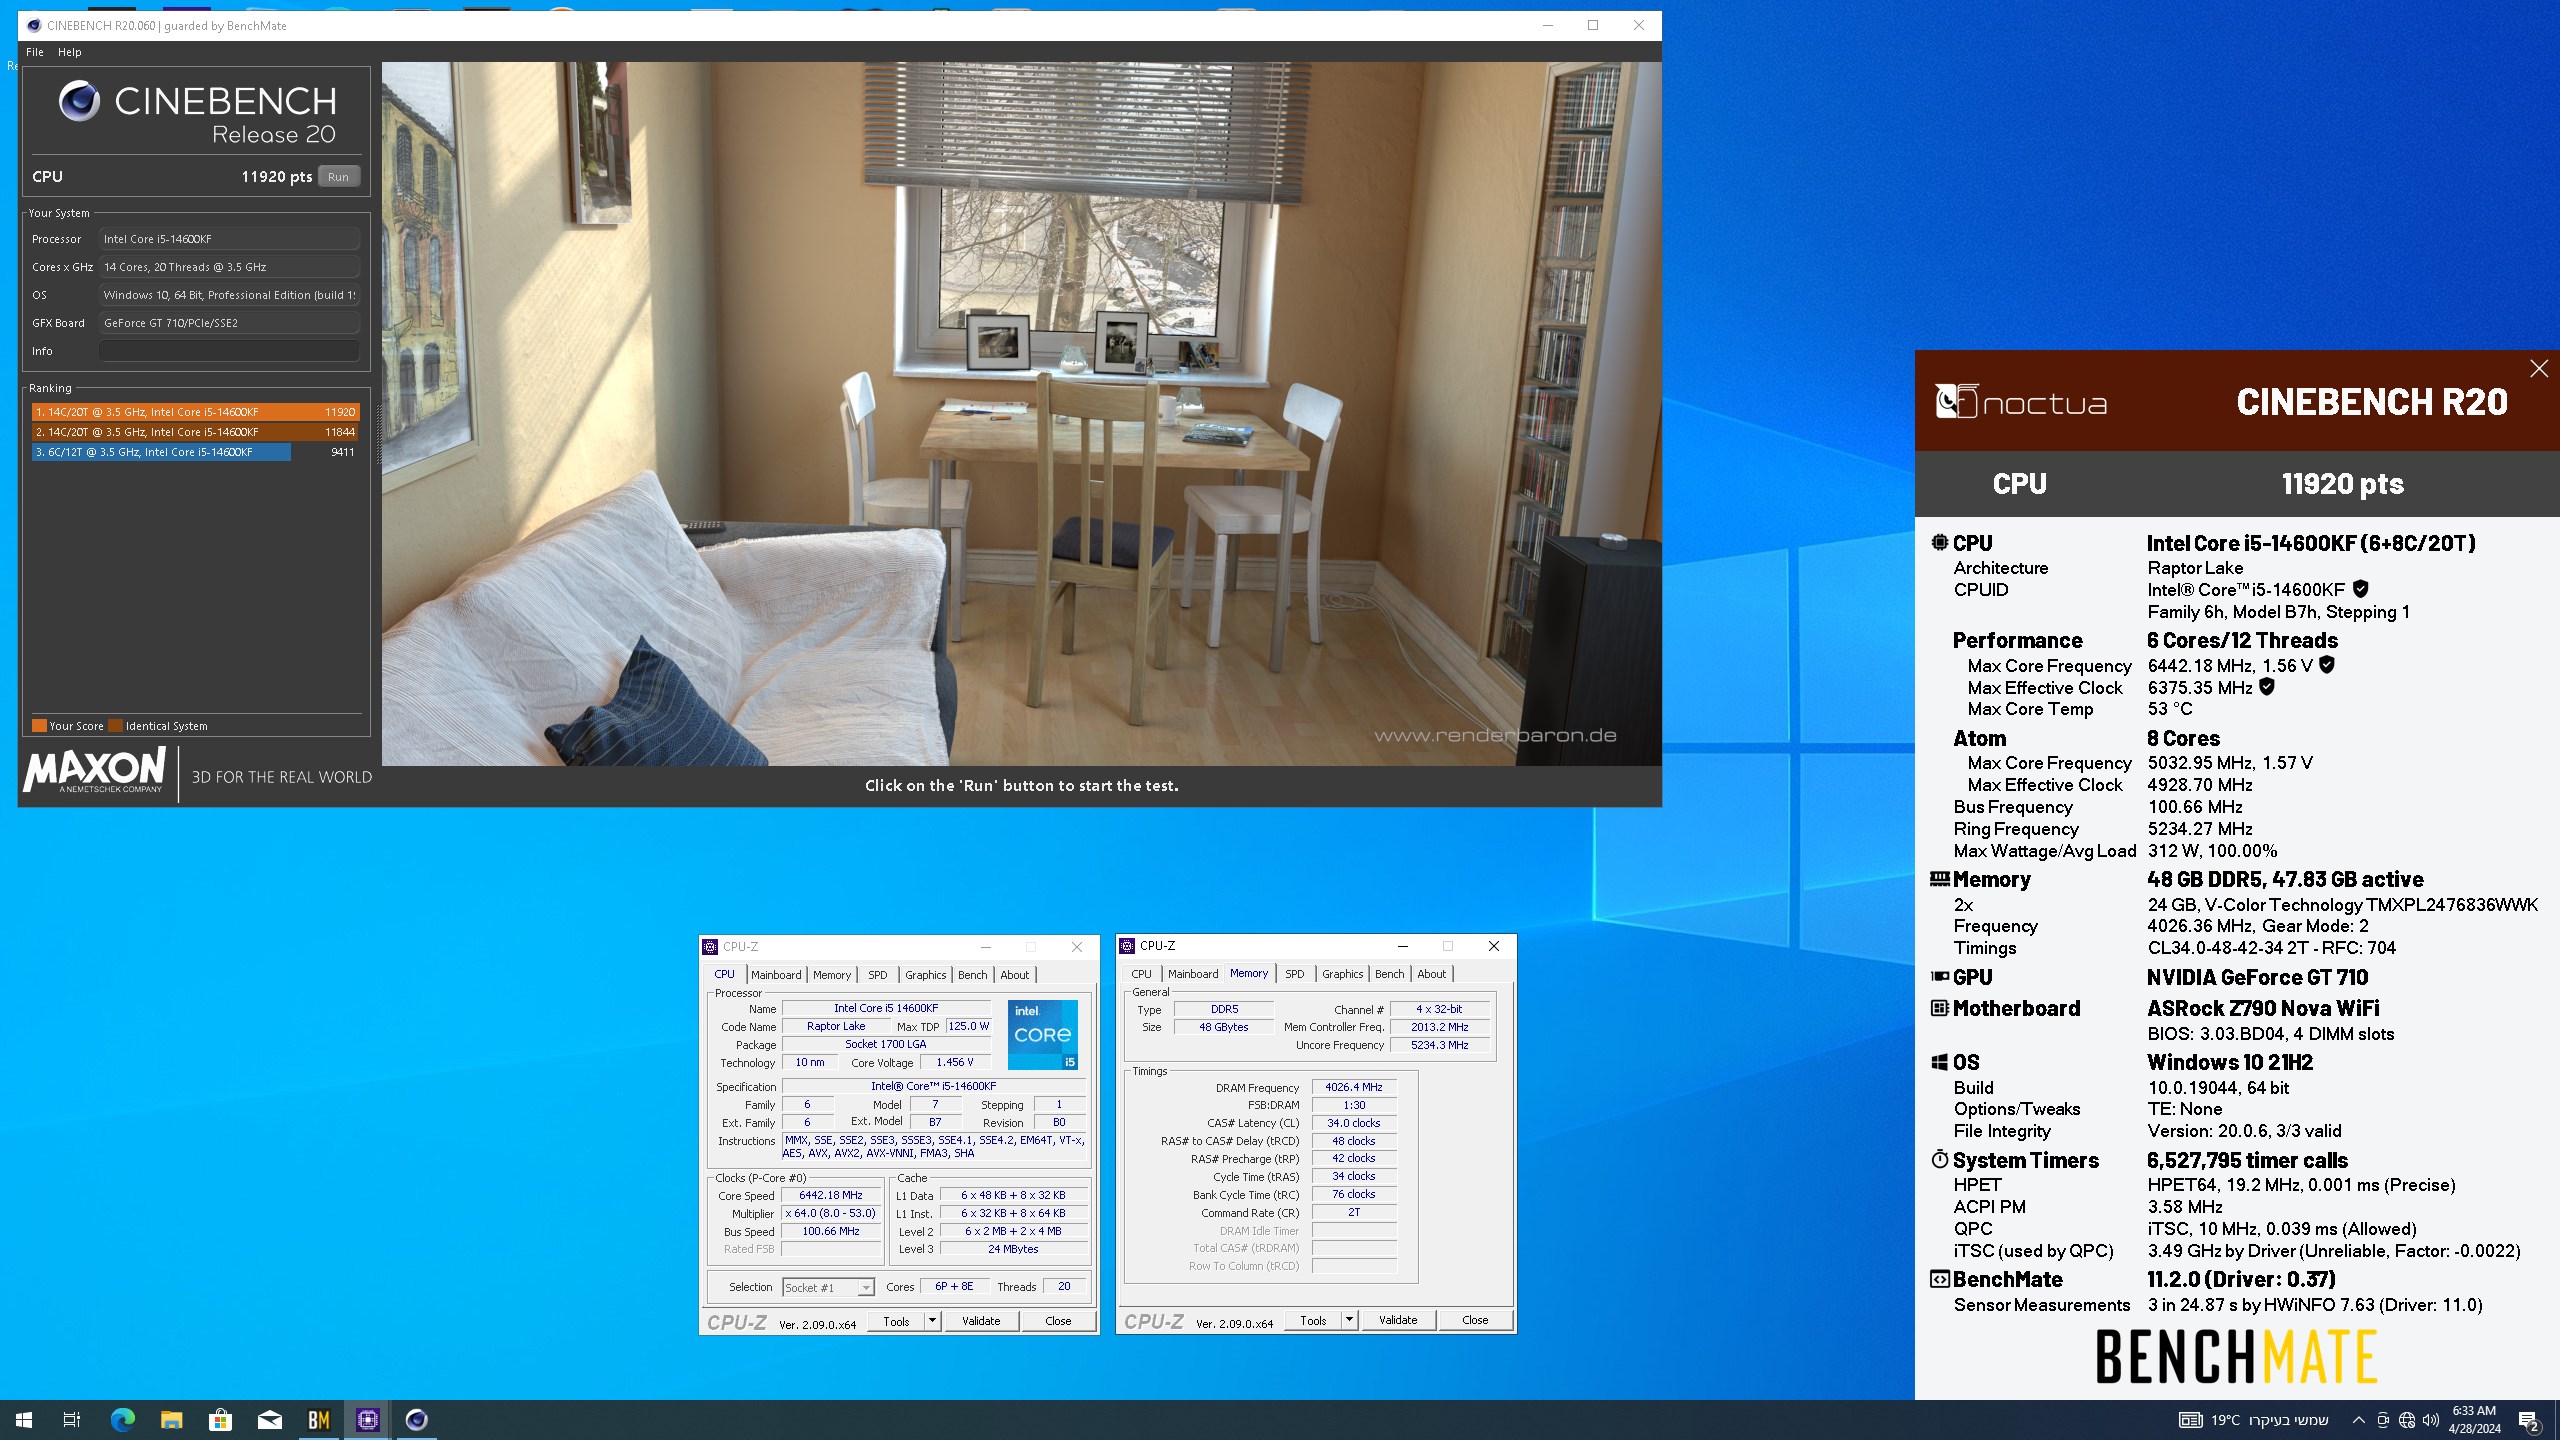Switch to the Graphics tab in the Memory-tab CPU-Z window
This screenshot has height=1440, width=2560.
coord(1343,974)
